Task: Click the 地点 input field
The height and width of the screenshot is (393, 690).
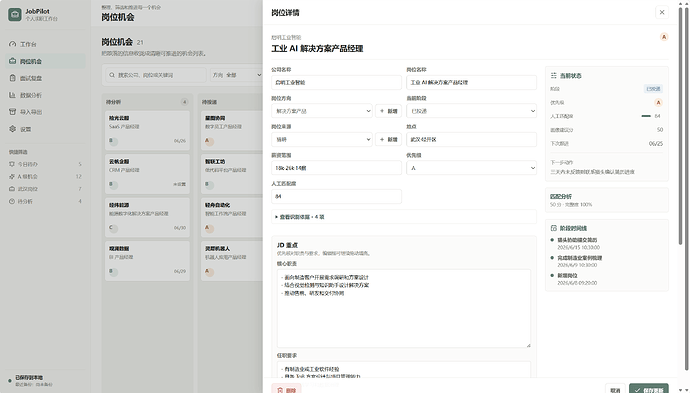Action: 471,140
